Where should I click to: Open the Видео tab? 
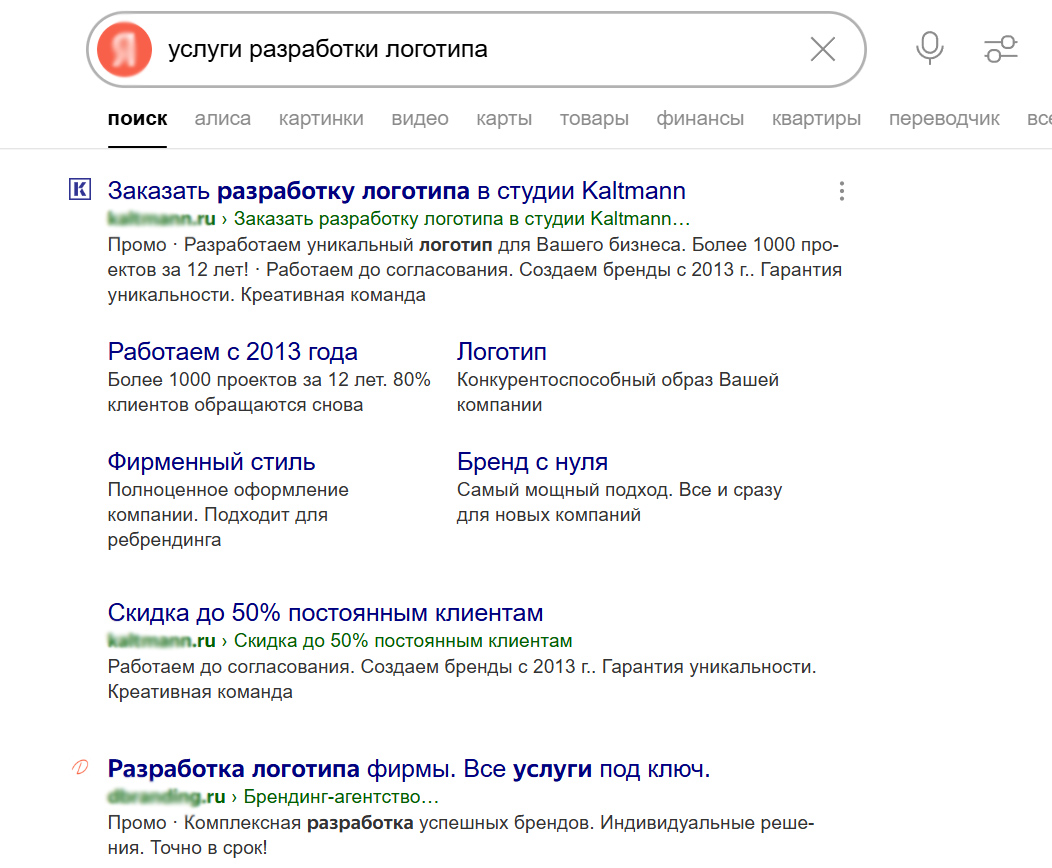tap(420, 119)
